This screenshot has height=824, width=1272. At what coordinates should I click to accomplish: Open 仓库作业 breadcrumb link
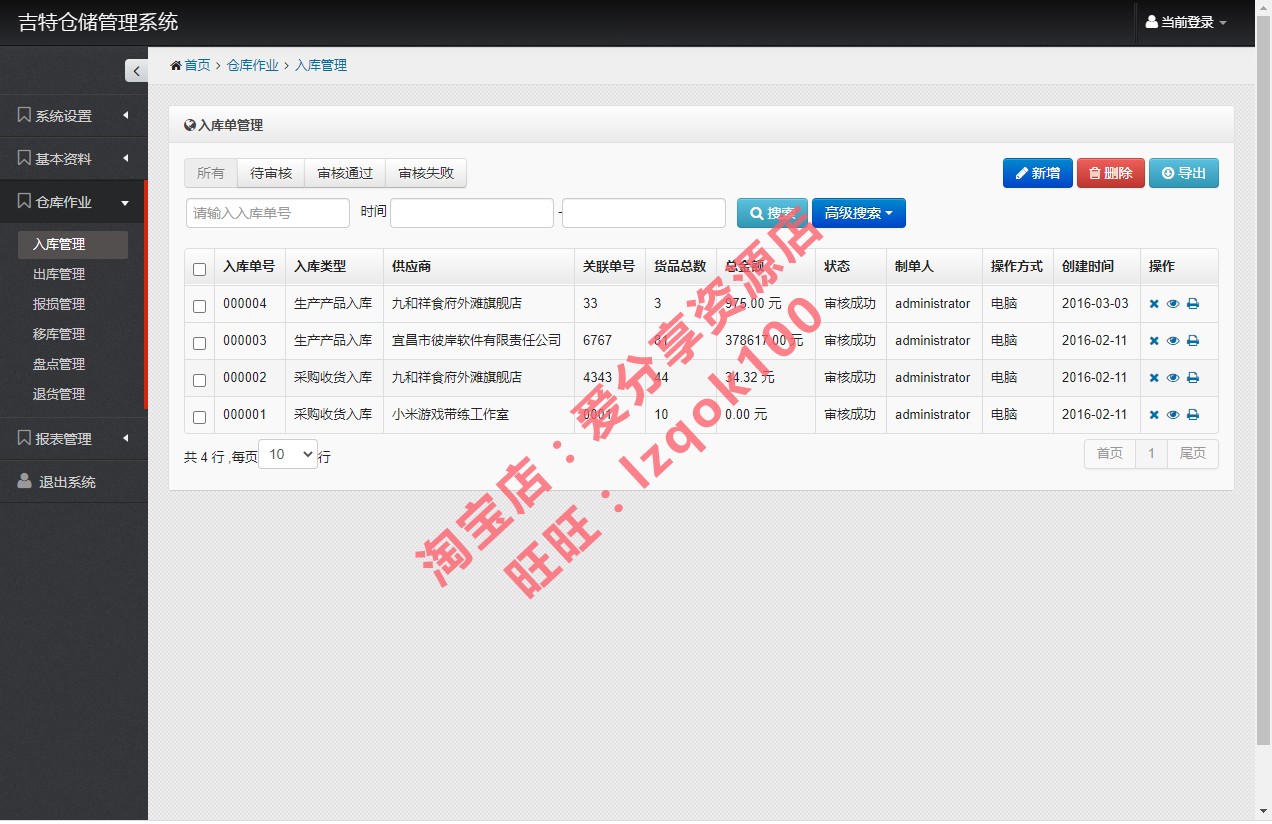click(253, 65)
